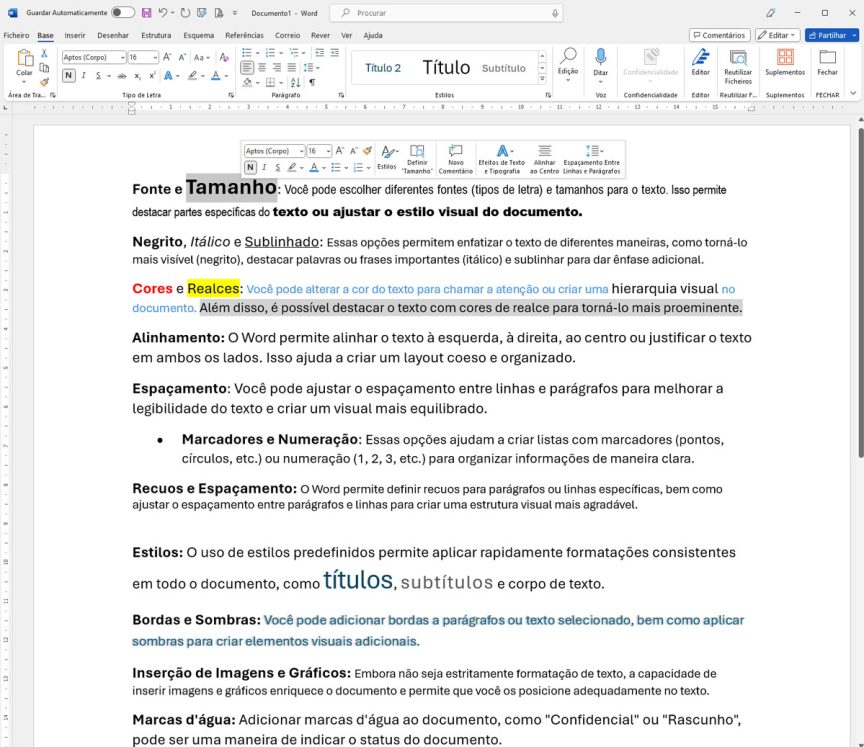Screen dimensions: 864x747
Task: Open the Inserir ribbon tab
Action: [74, 35]
